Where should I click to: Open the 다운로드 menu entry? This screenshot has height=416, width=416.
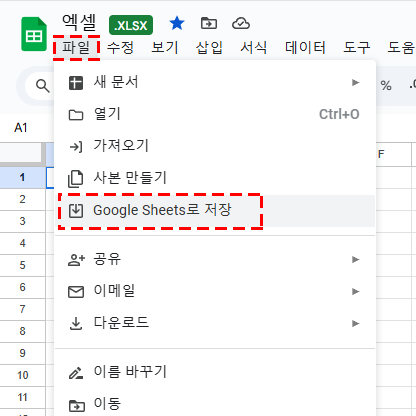coord(215,323)
